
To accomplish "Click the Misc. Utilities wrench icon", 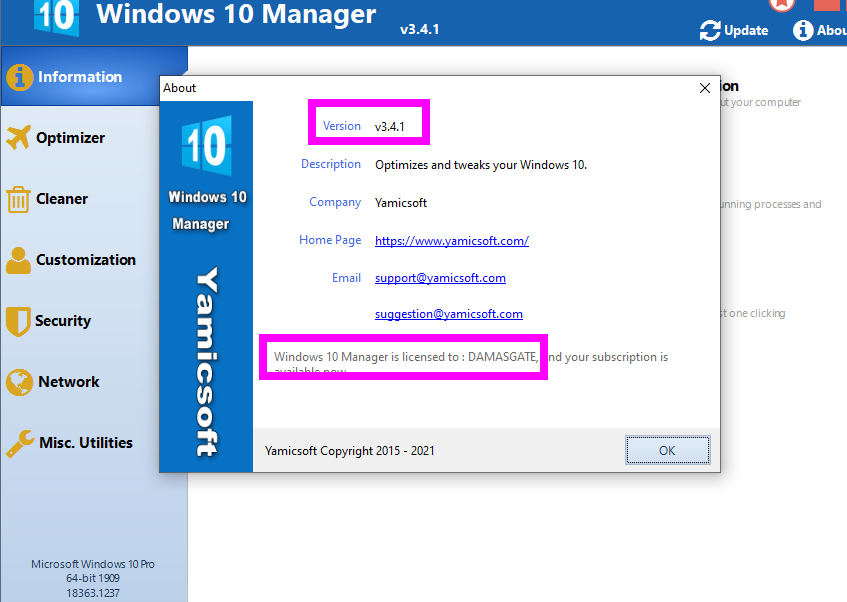I will click(20, 443).
